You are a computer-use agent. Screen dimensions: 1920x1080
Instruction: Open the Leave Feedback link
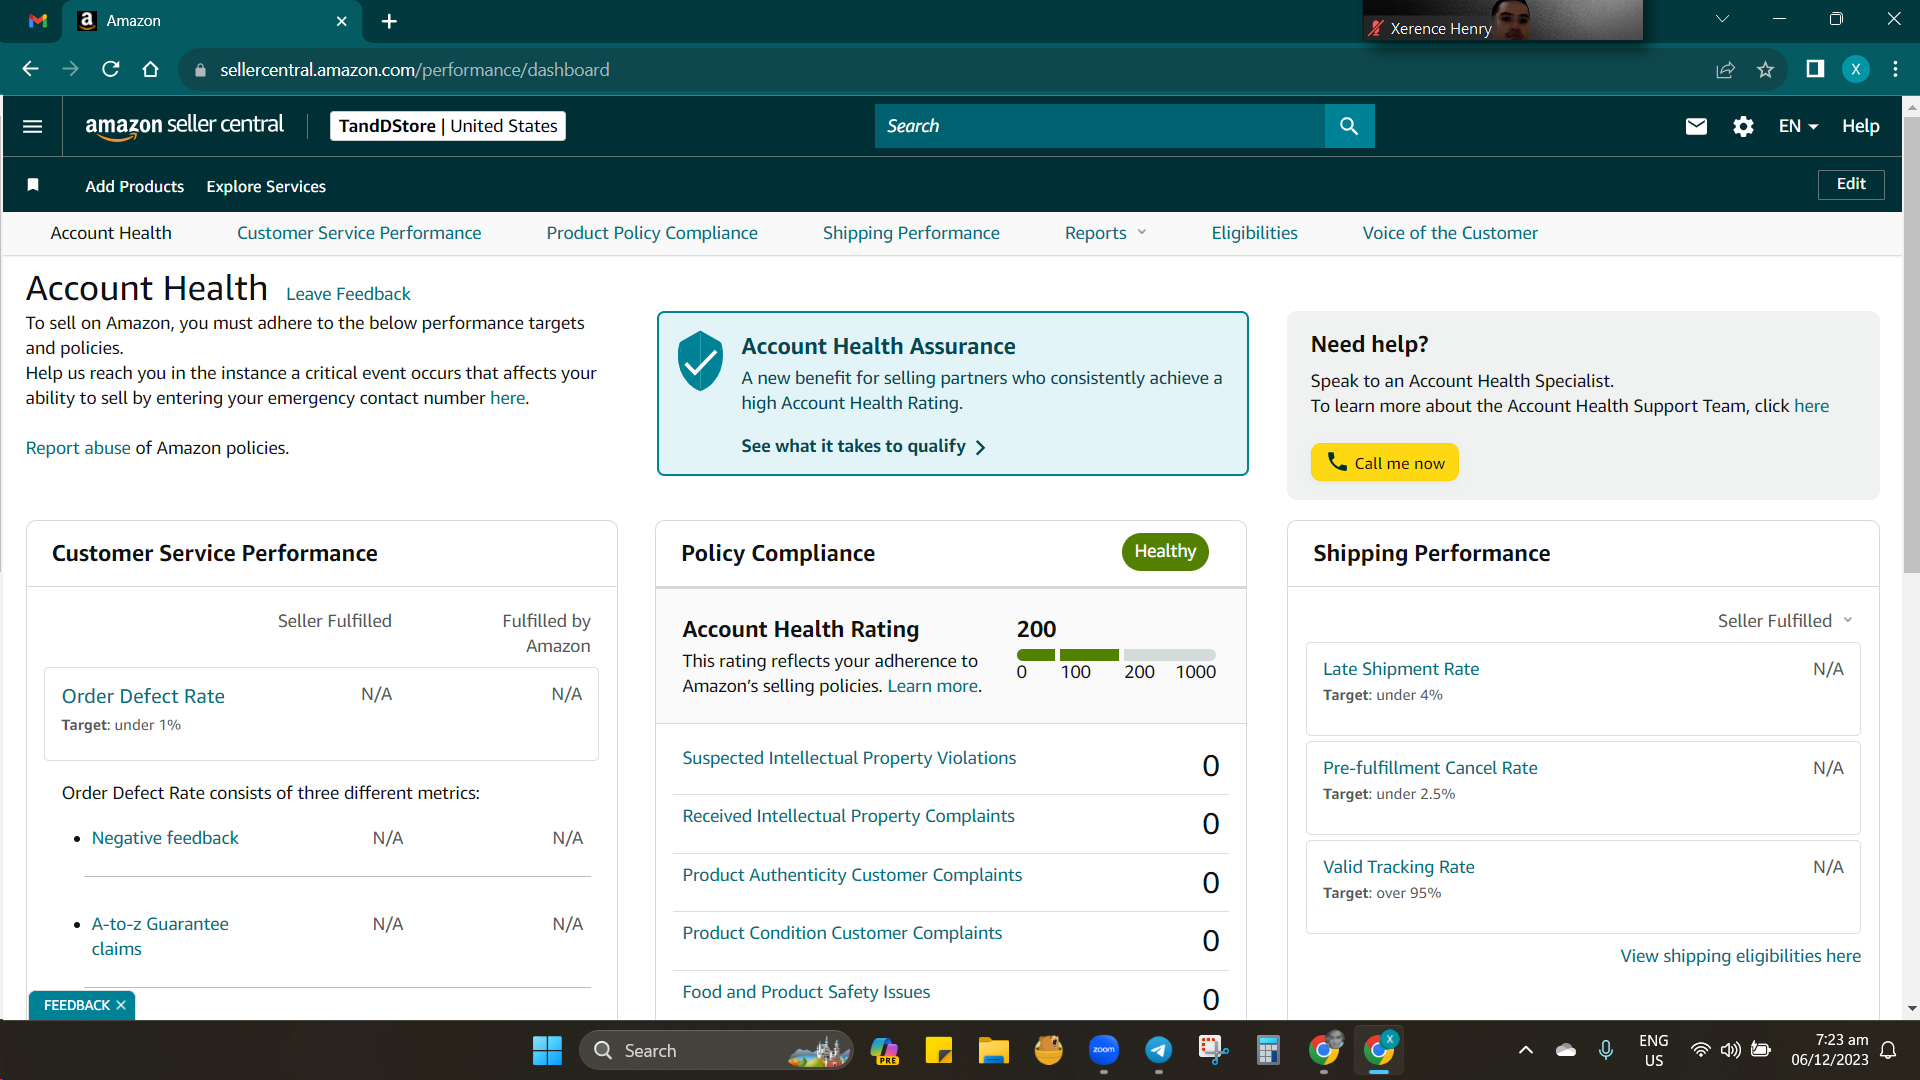pyautogui.click(x=348, y=294)
